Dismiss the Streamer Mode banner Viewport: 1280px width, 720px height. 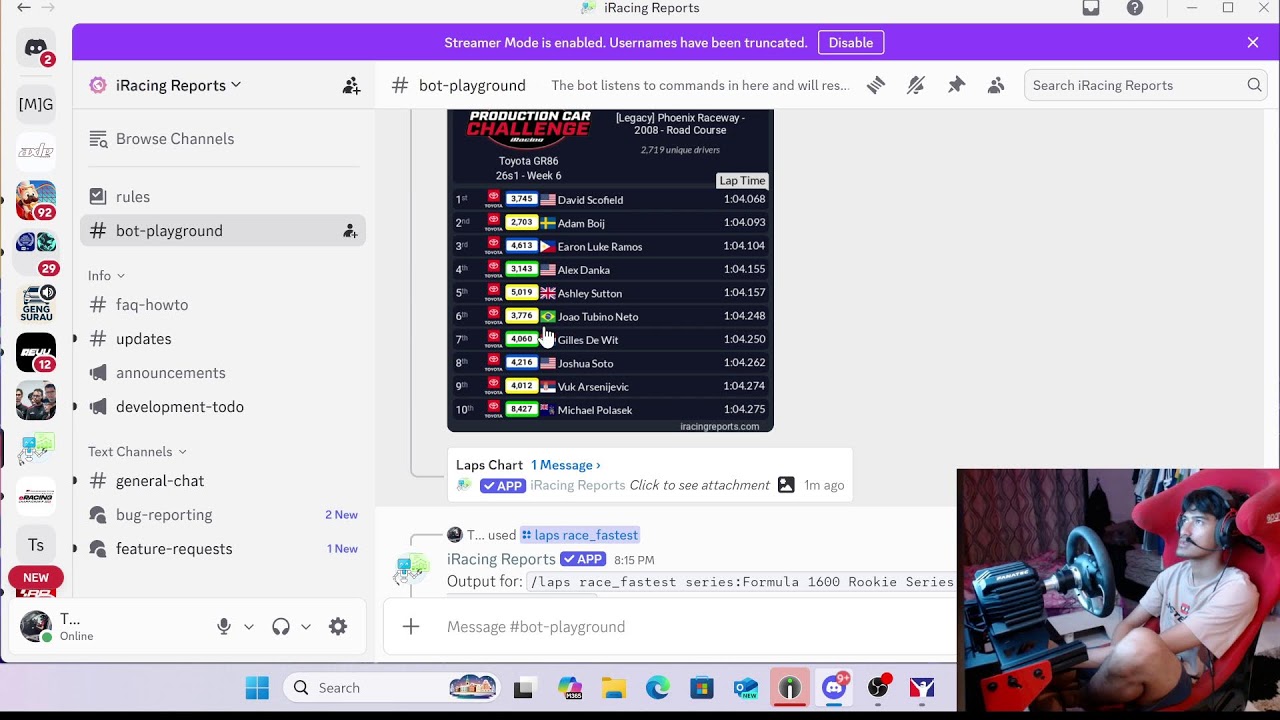(1253, 43)
